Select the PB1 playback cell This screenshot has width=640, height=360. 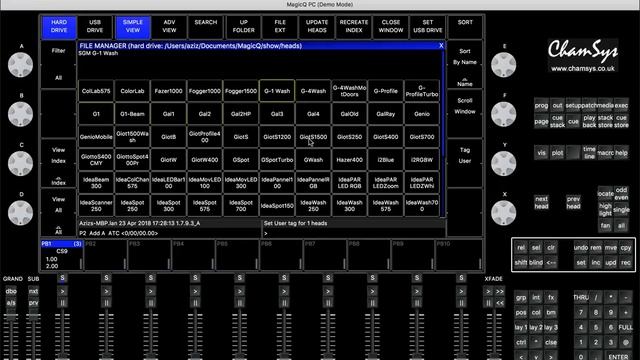click(62, 255)
